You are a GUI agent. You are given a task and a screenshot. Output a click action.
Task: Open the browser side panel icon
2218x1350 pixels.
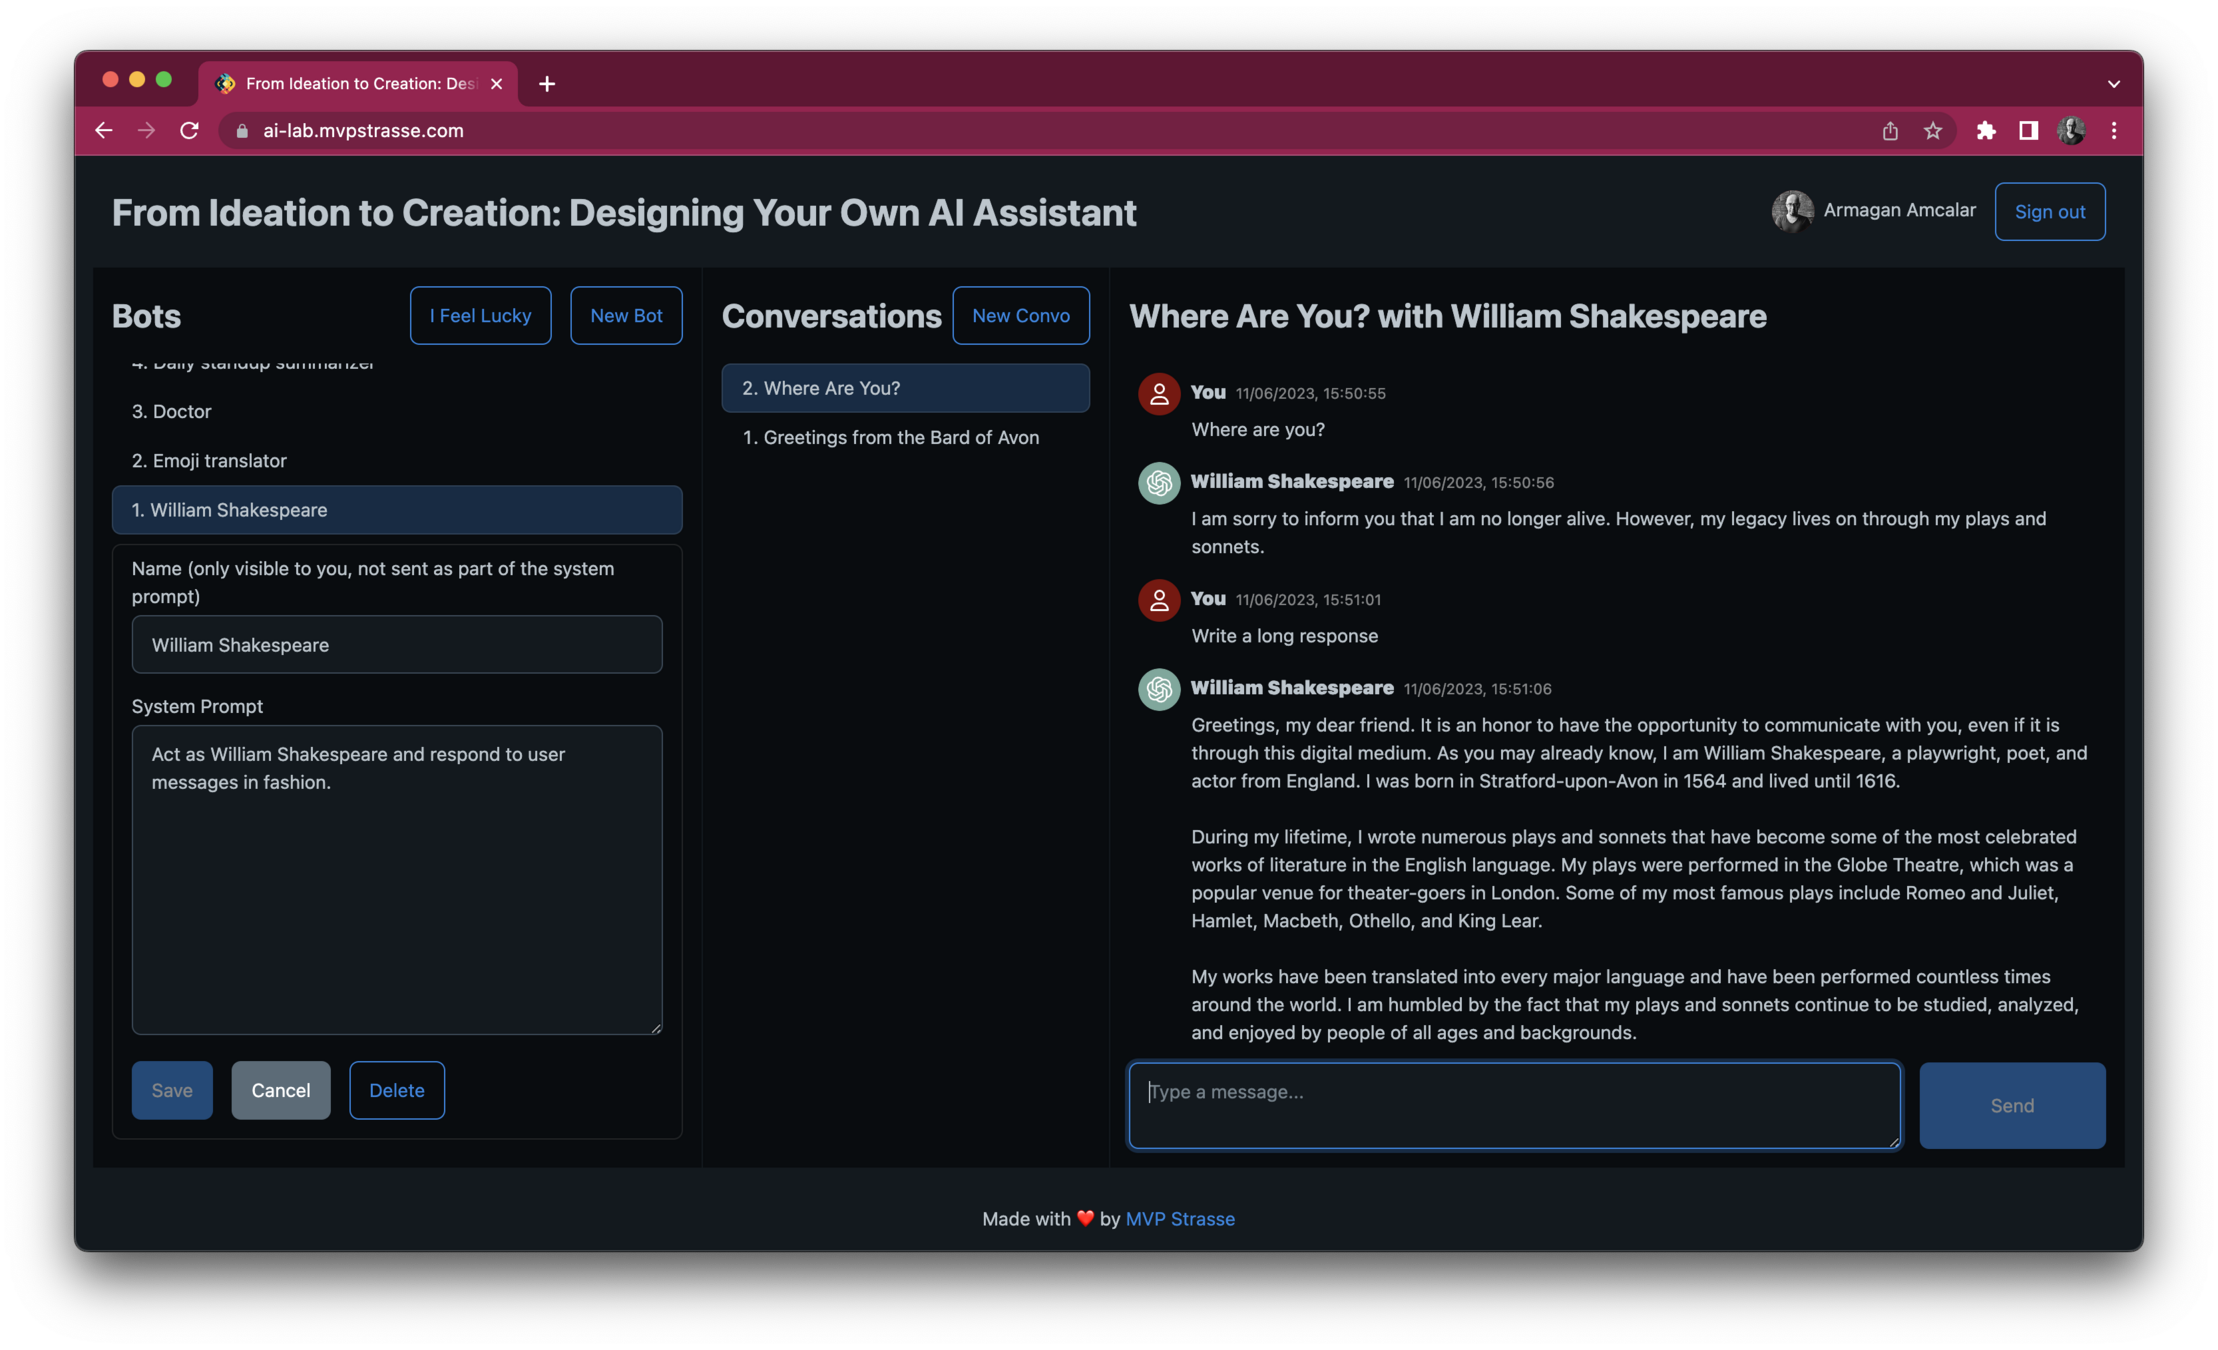tap(2028, 131)
